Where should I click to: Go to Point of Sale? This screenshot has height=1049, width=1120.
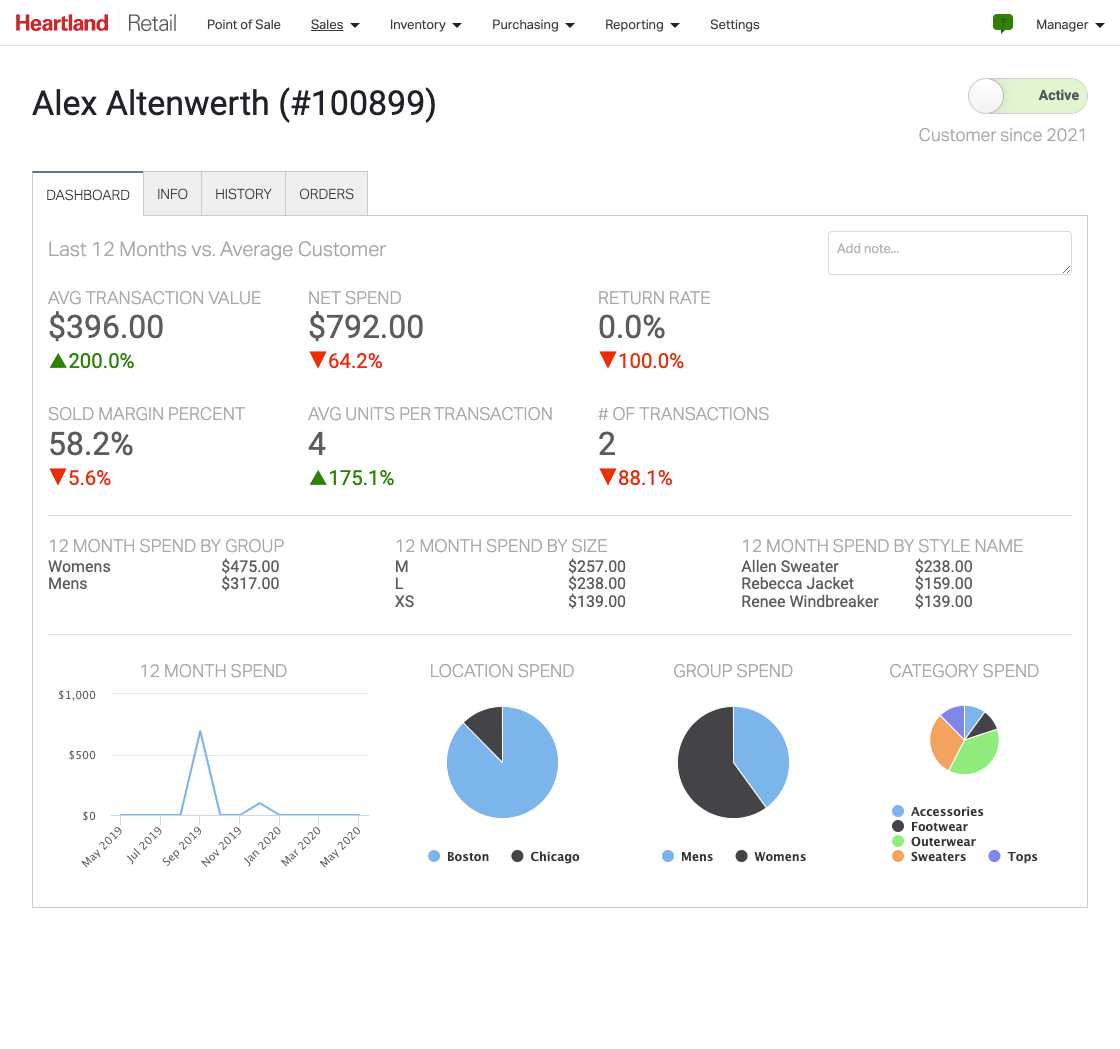click(x=243, y=25)
